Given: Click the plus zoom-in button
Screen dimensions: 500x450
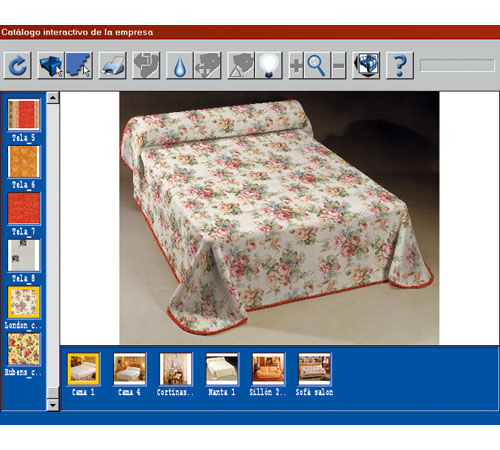Looking at the screenshot, I should click(296, 65).
